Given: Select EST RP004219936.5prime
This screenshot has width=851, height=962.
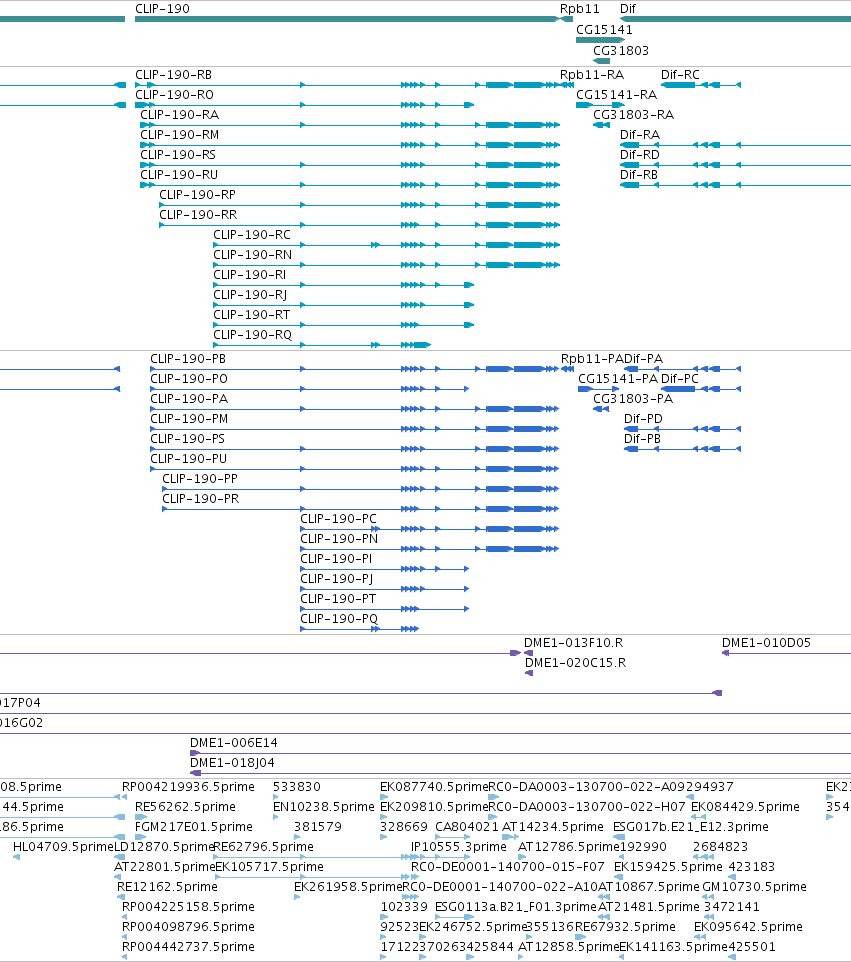Looking at the screenshot, I should [x=188, y=787].
